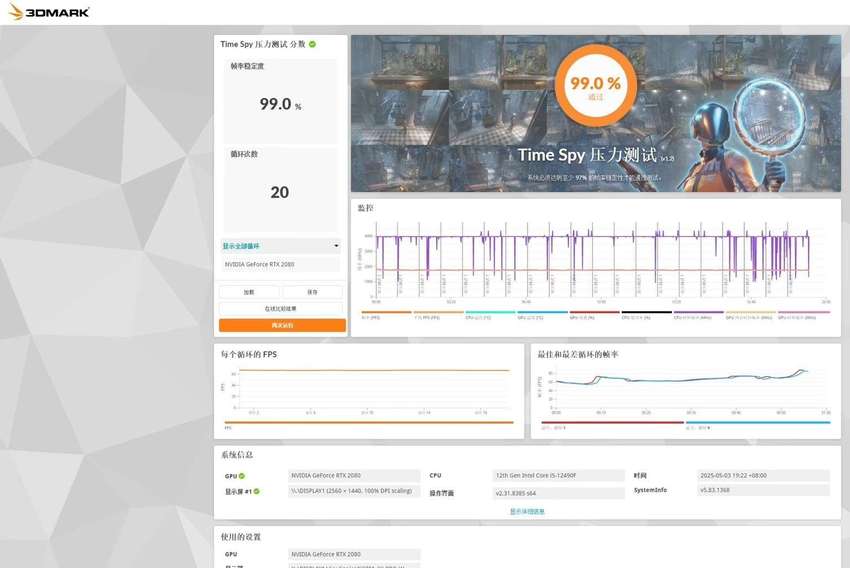Screen dimensions: 850x568
Task: Click the orange run again button
Action: pyautogui.click(x=282, y=325)
